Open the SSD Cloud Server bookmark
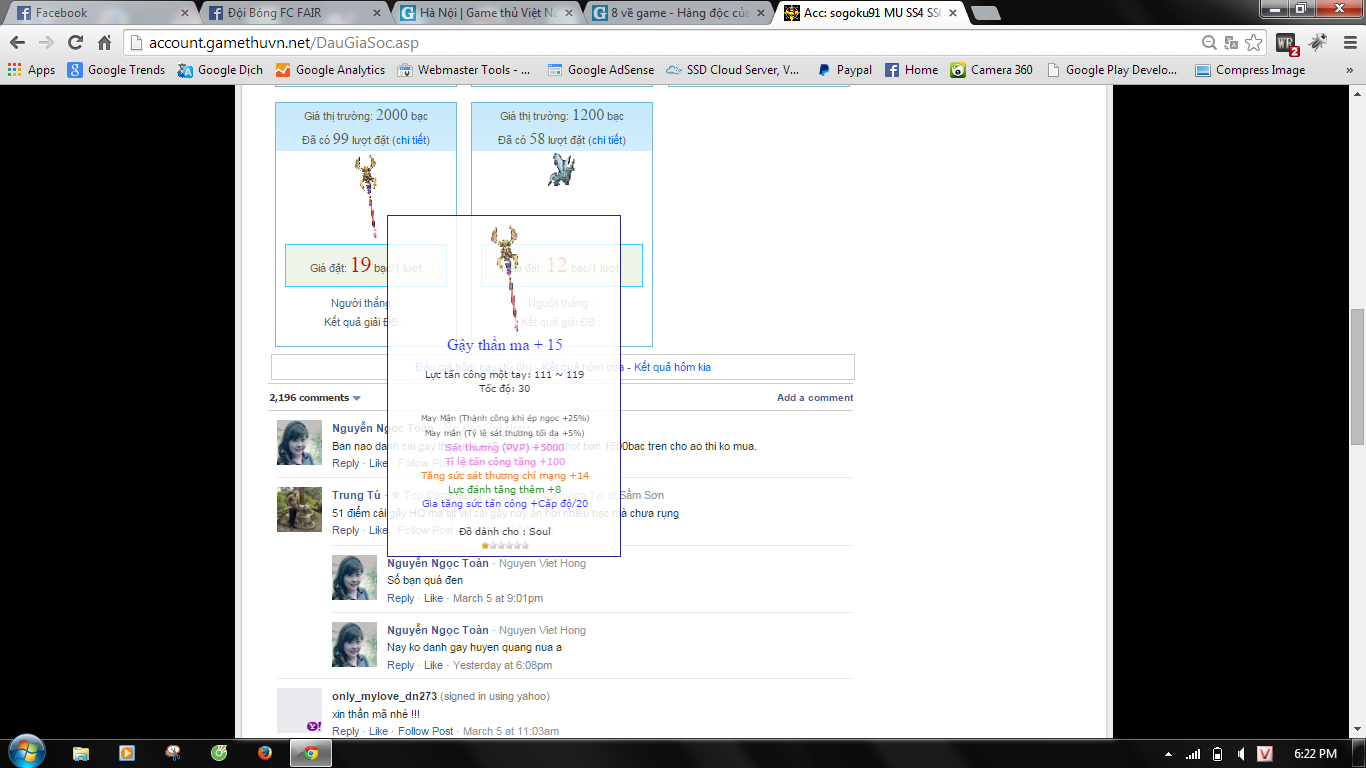The height and width of the screenshot is (768, 1366). 732,70
